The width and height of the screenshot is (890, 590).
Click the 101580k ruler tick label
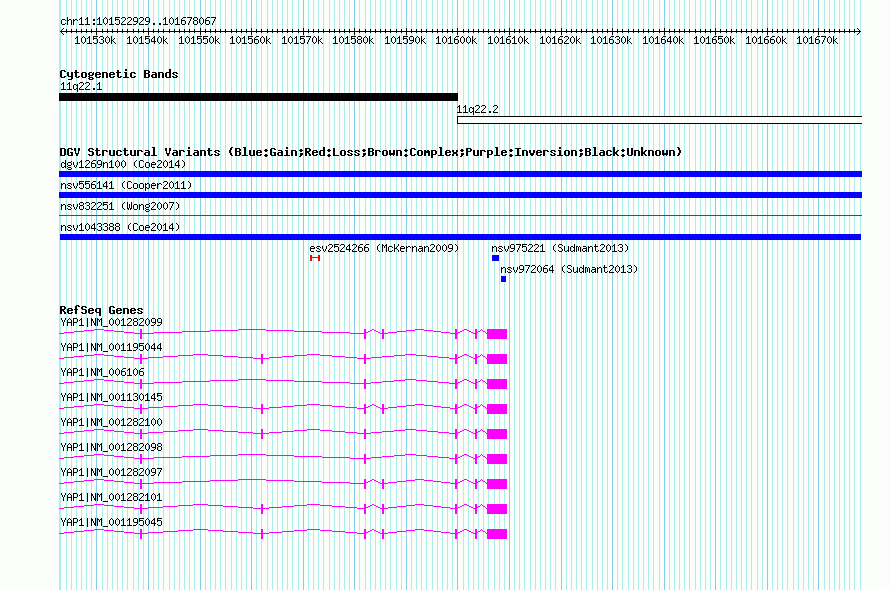click(x=353, y=40)
